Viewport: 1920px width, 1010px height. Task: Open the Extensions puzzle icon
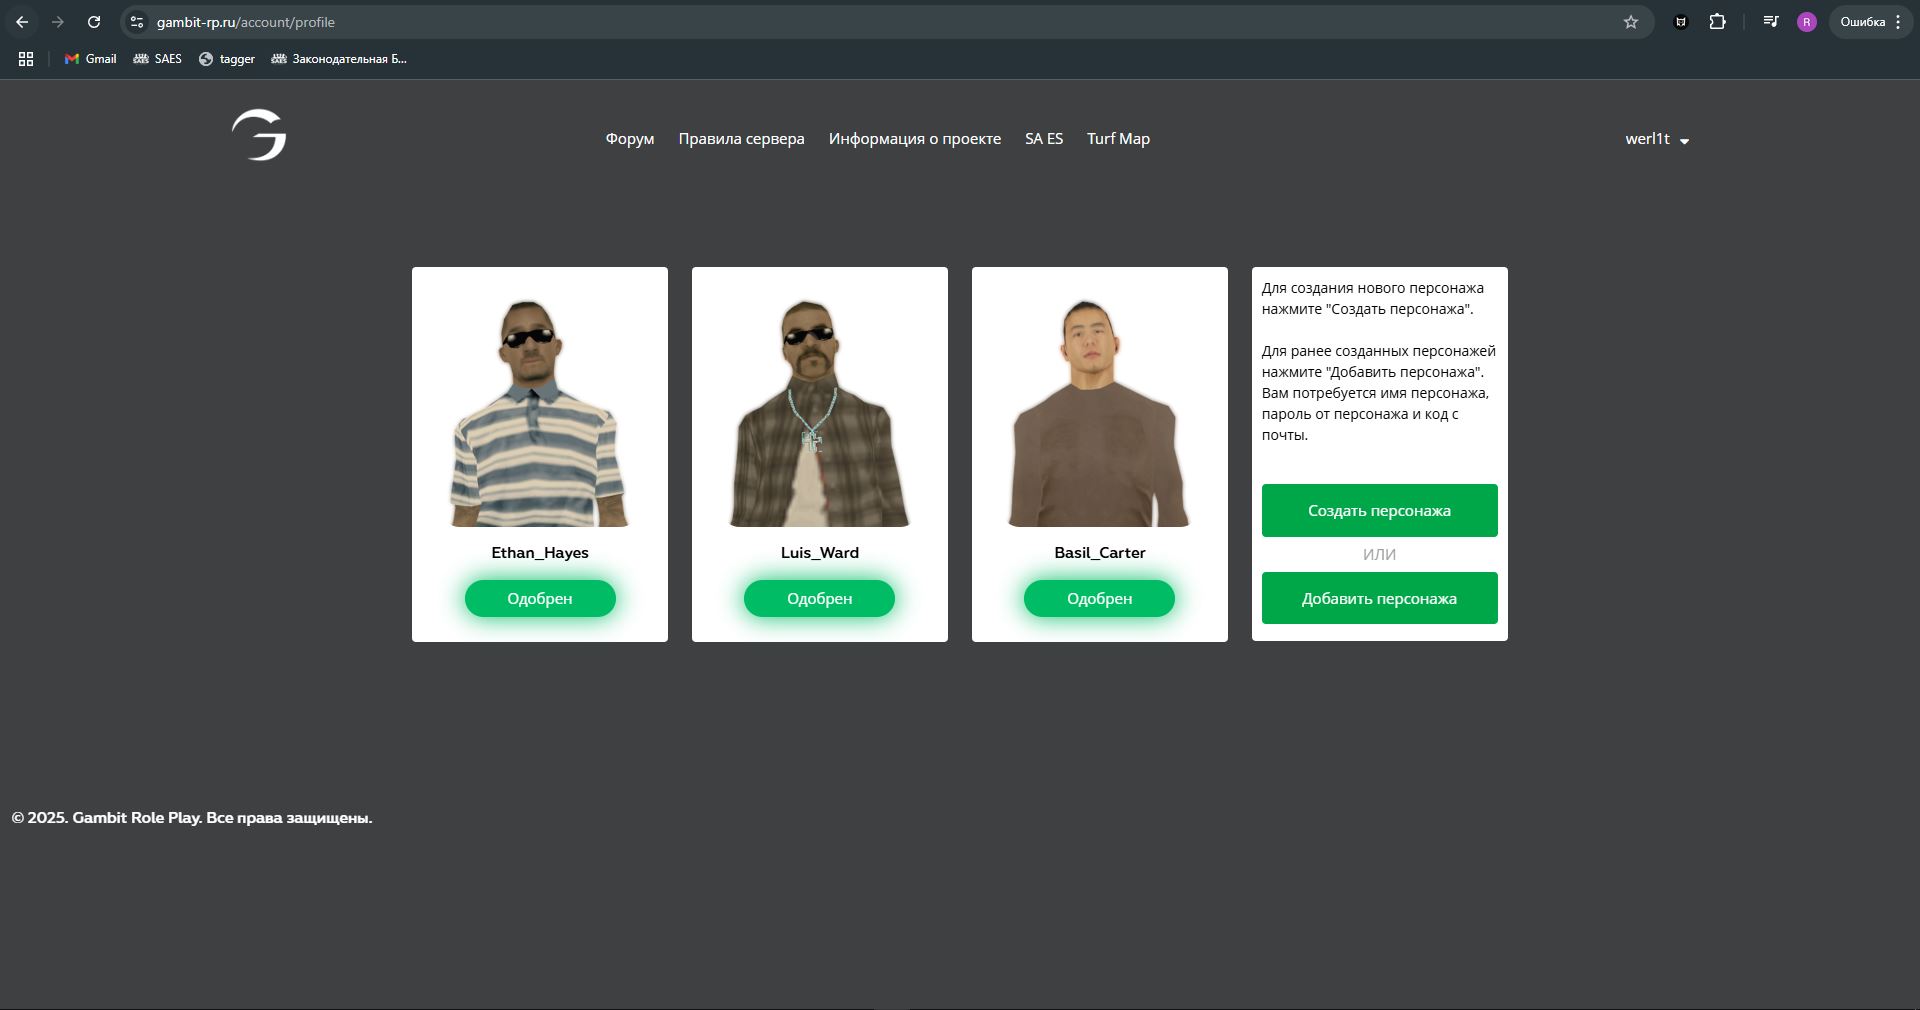1717,22
